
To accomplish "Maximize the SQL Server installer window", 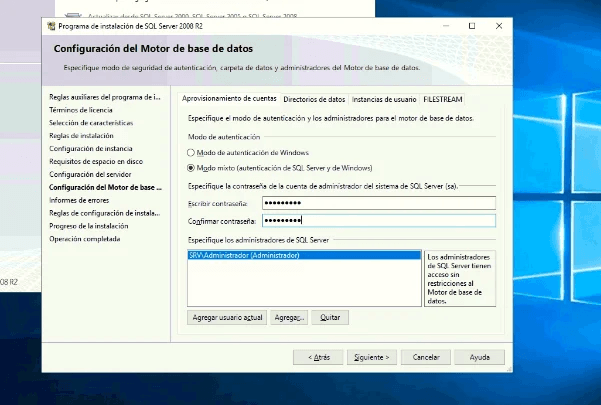I will point(472,26).
